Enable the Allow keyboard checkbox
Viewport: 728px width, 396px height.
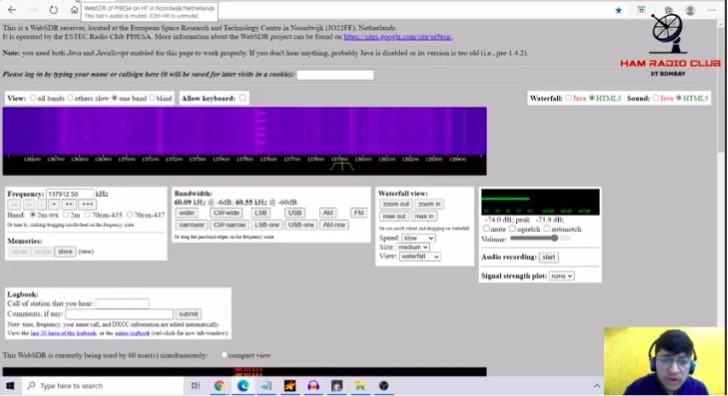[x=242, y=98]
